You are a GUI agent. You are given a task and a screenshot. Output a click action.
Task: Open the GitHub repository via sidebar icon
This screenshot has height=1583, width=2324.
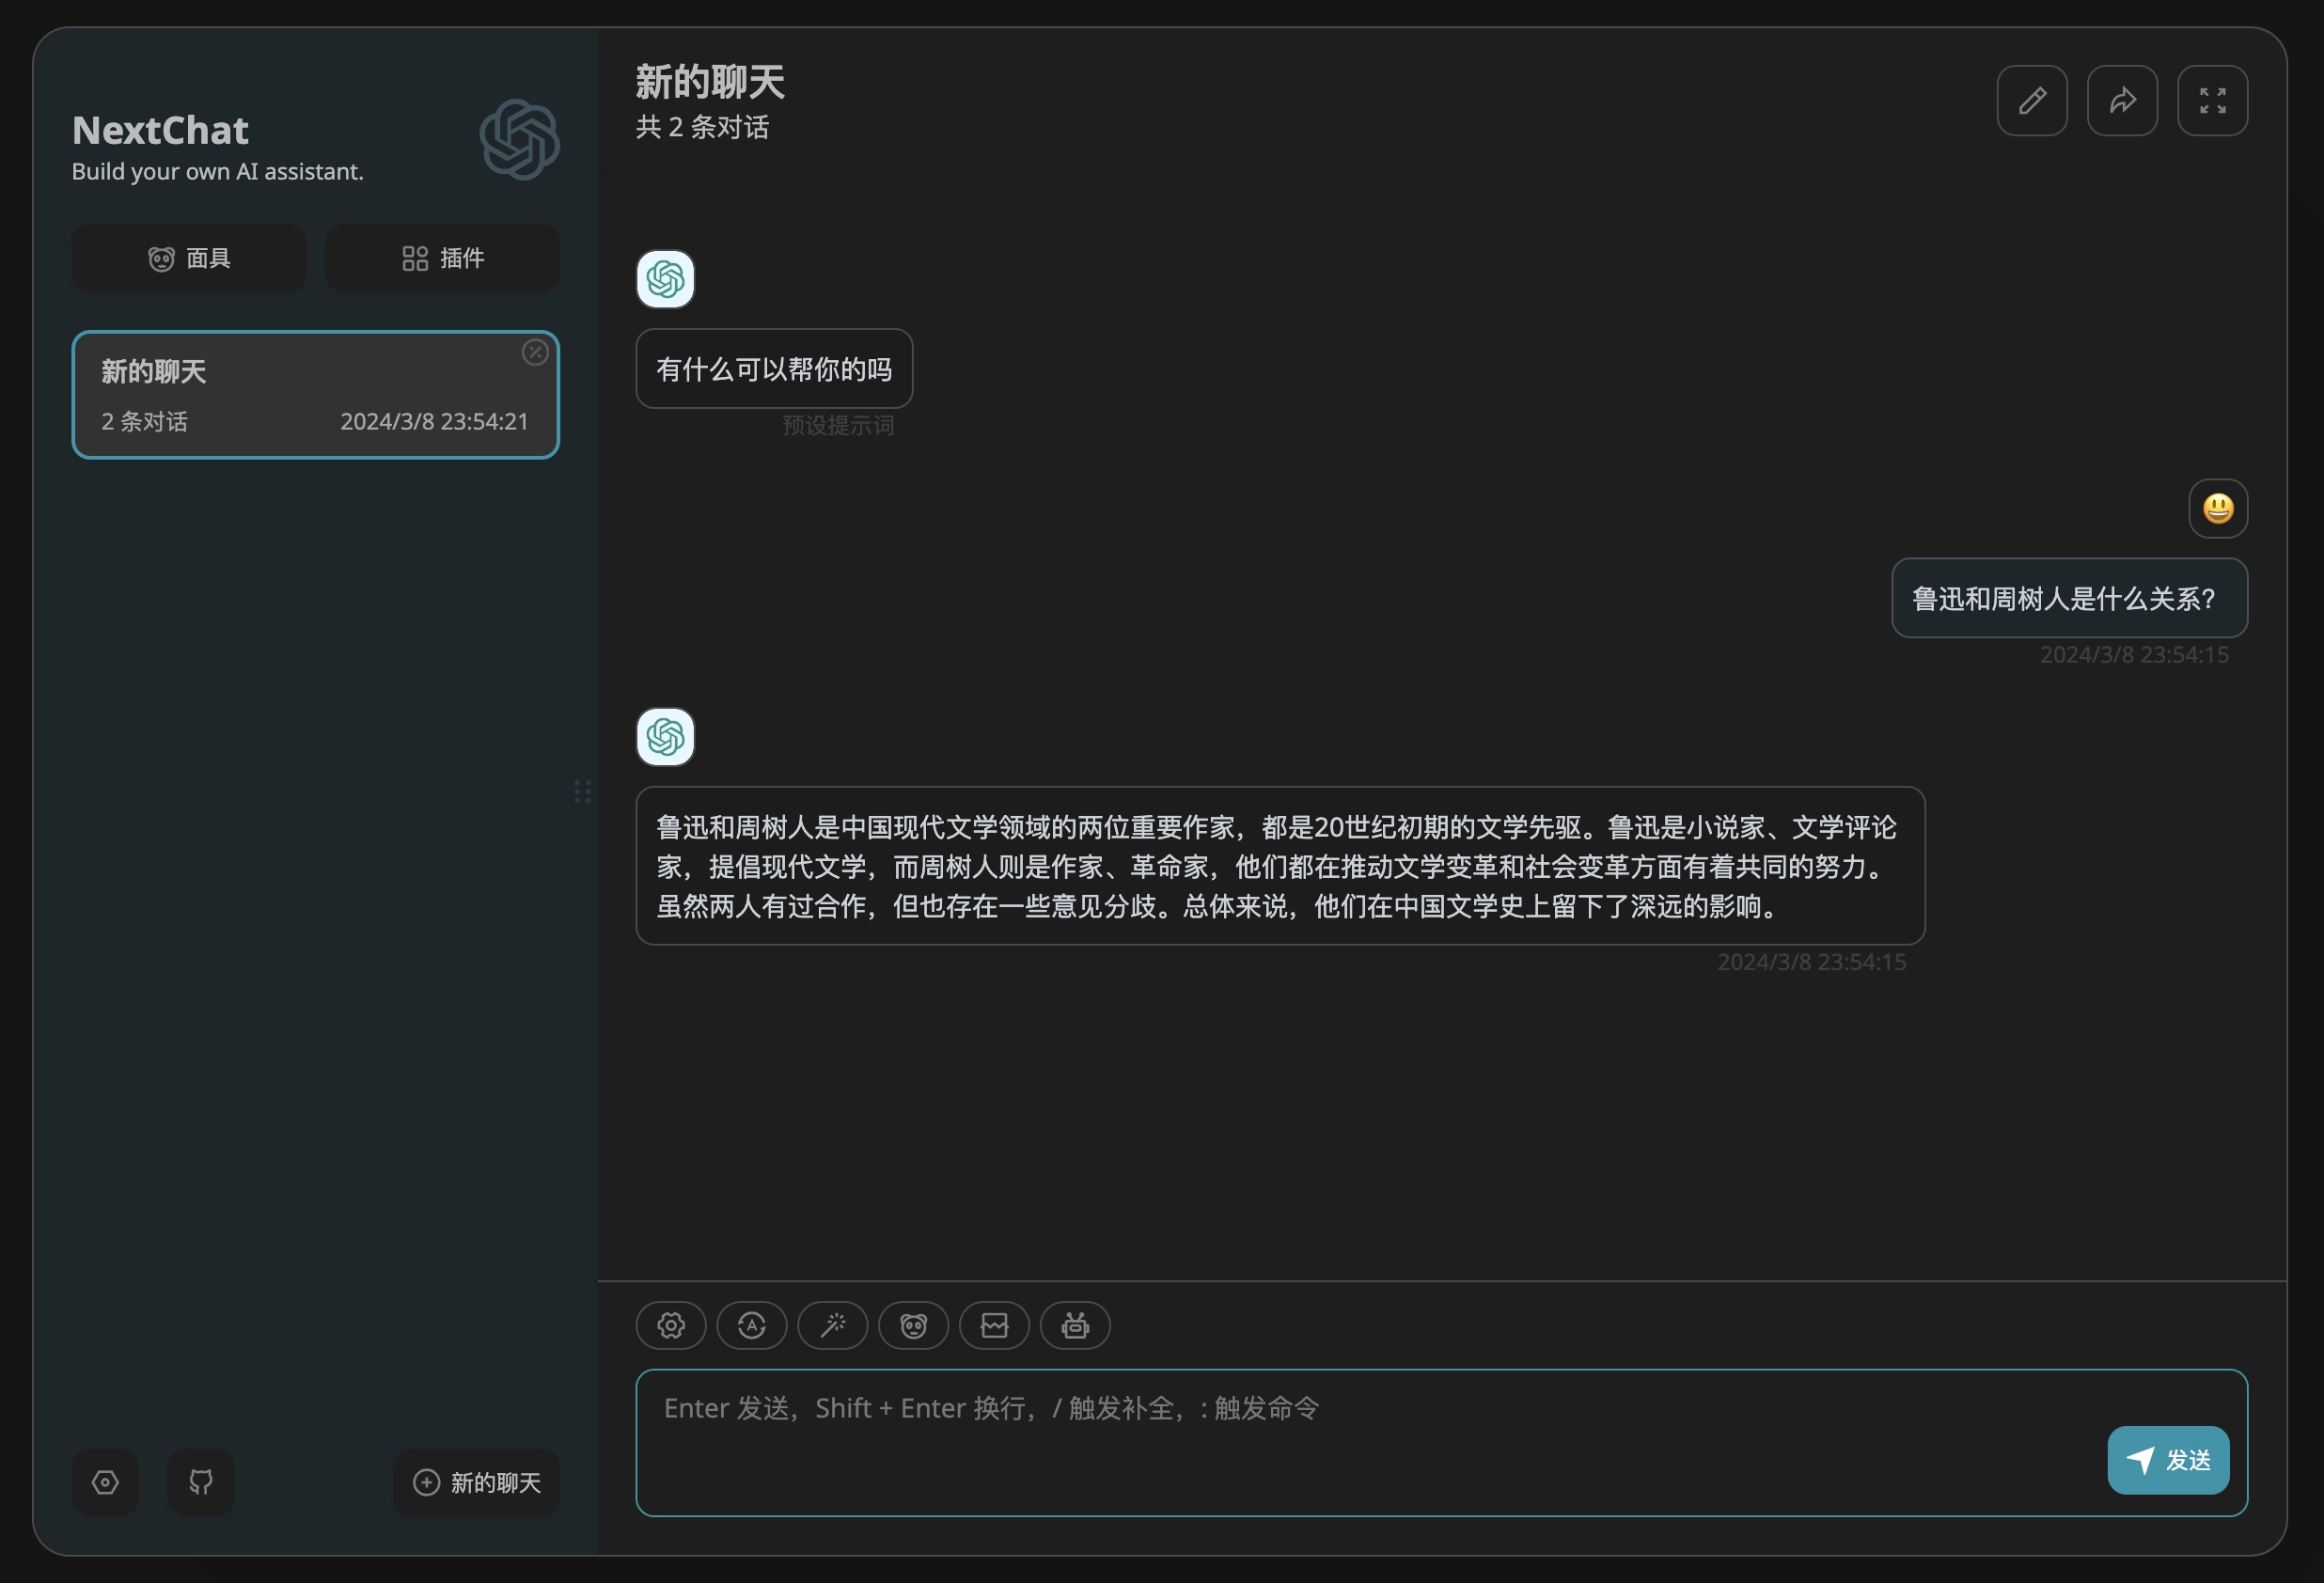click(x=200, y=1482)
